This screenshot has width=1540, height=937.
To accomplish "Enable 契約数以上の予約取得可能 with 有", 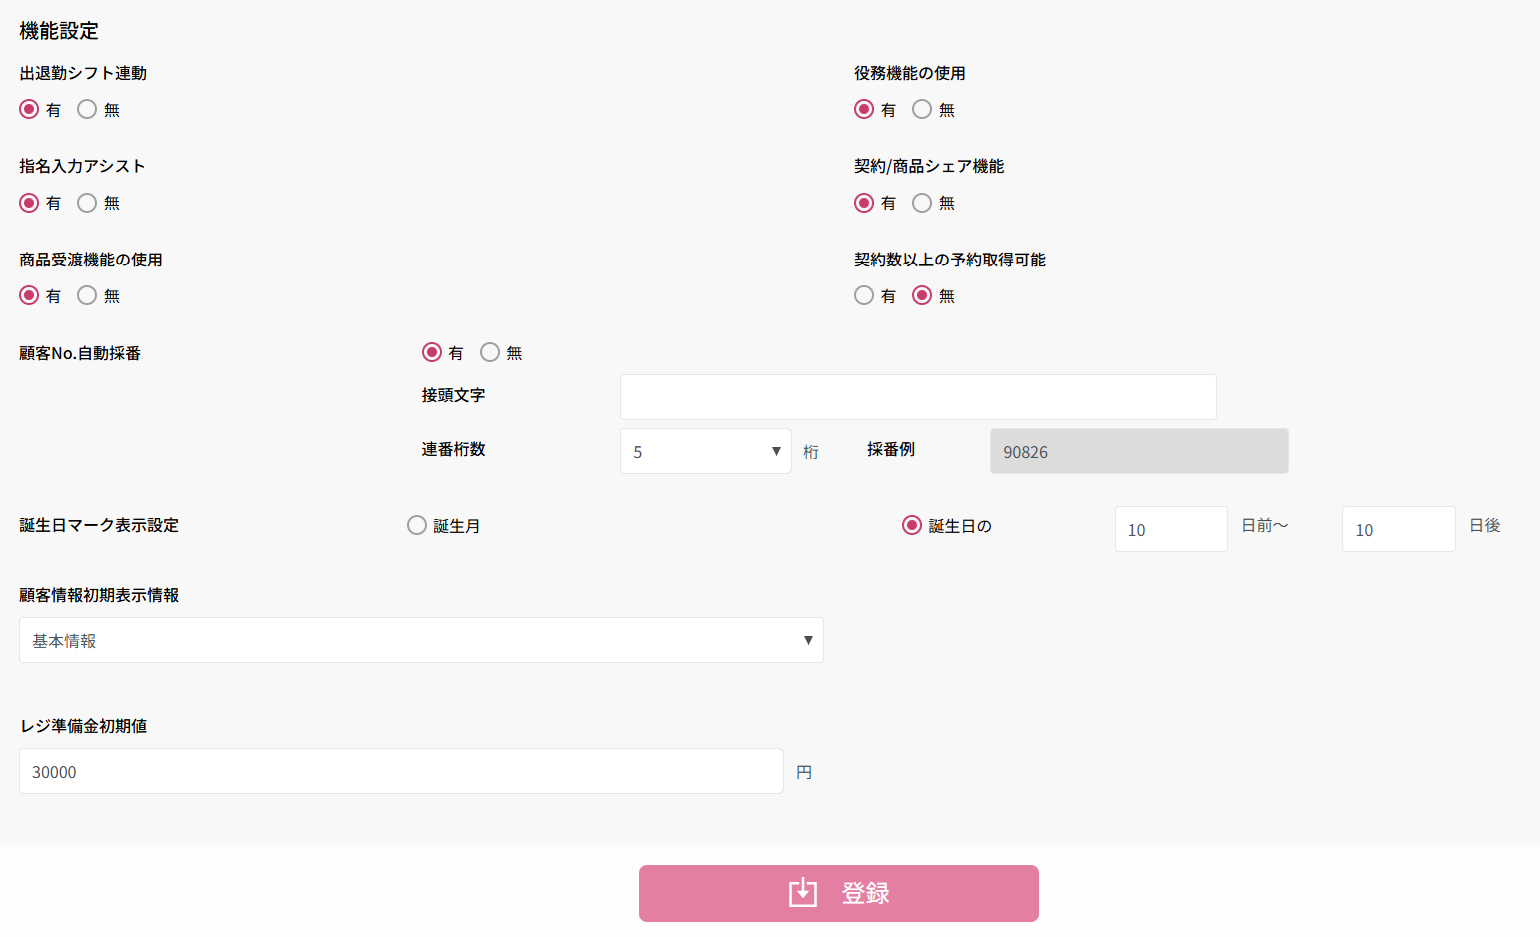I will coord(864,296).
